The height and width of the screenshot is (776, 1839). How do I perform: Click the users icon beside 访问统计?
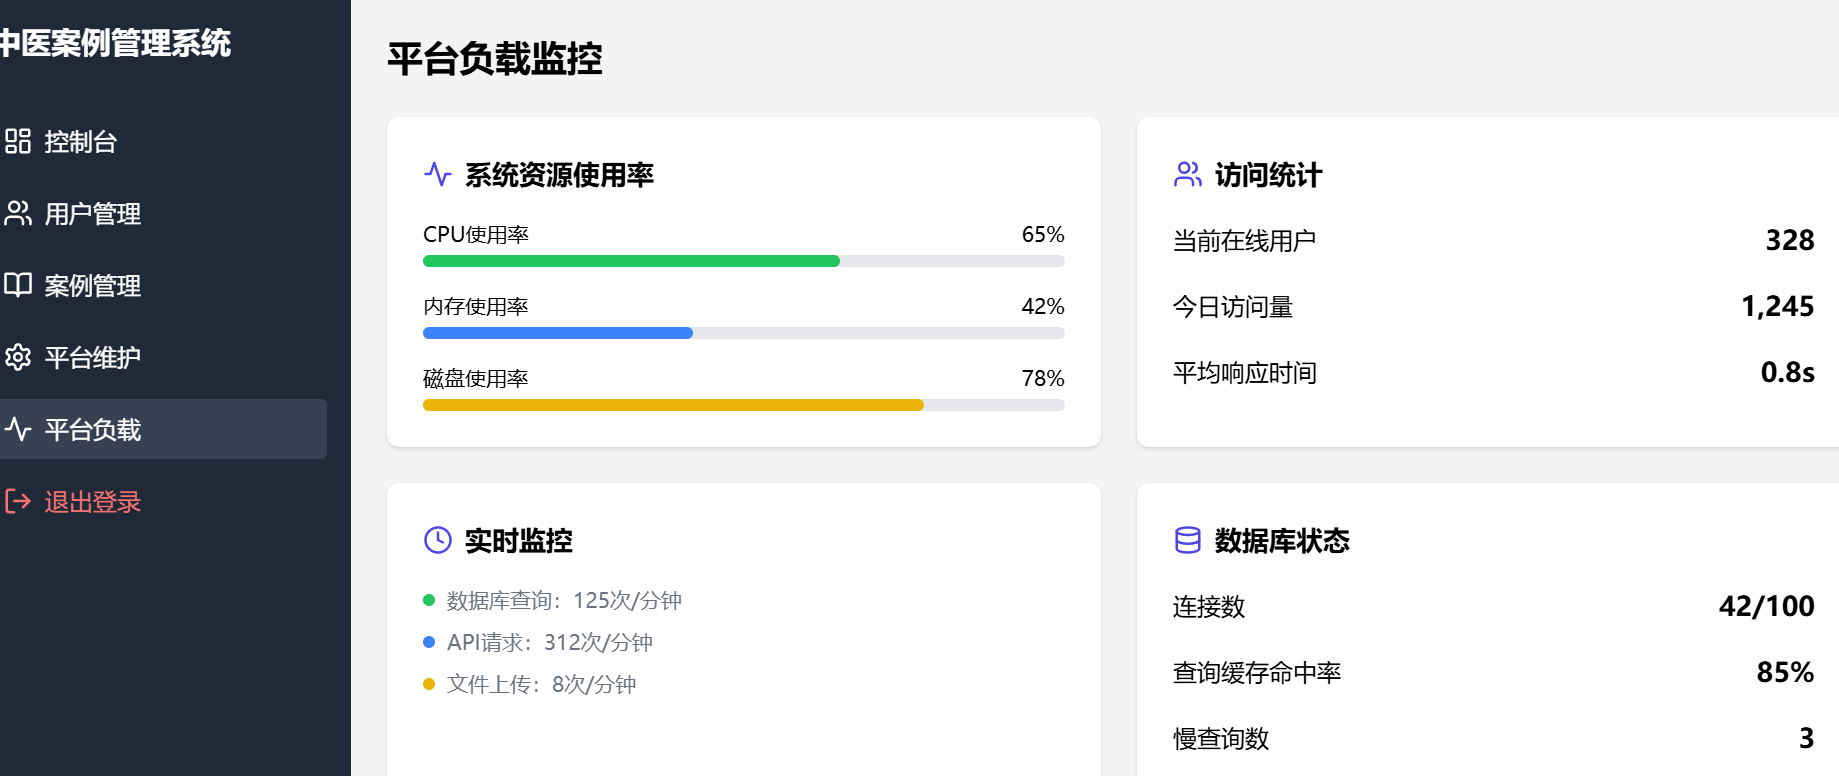tap(1188, 174)
